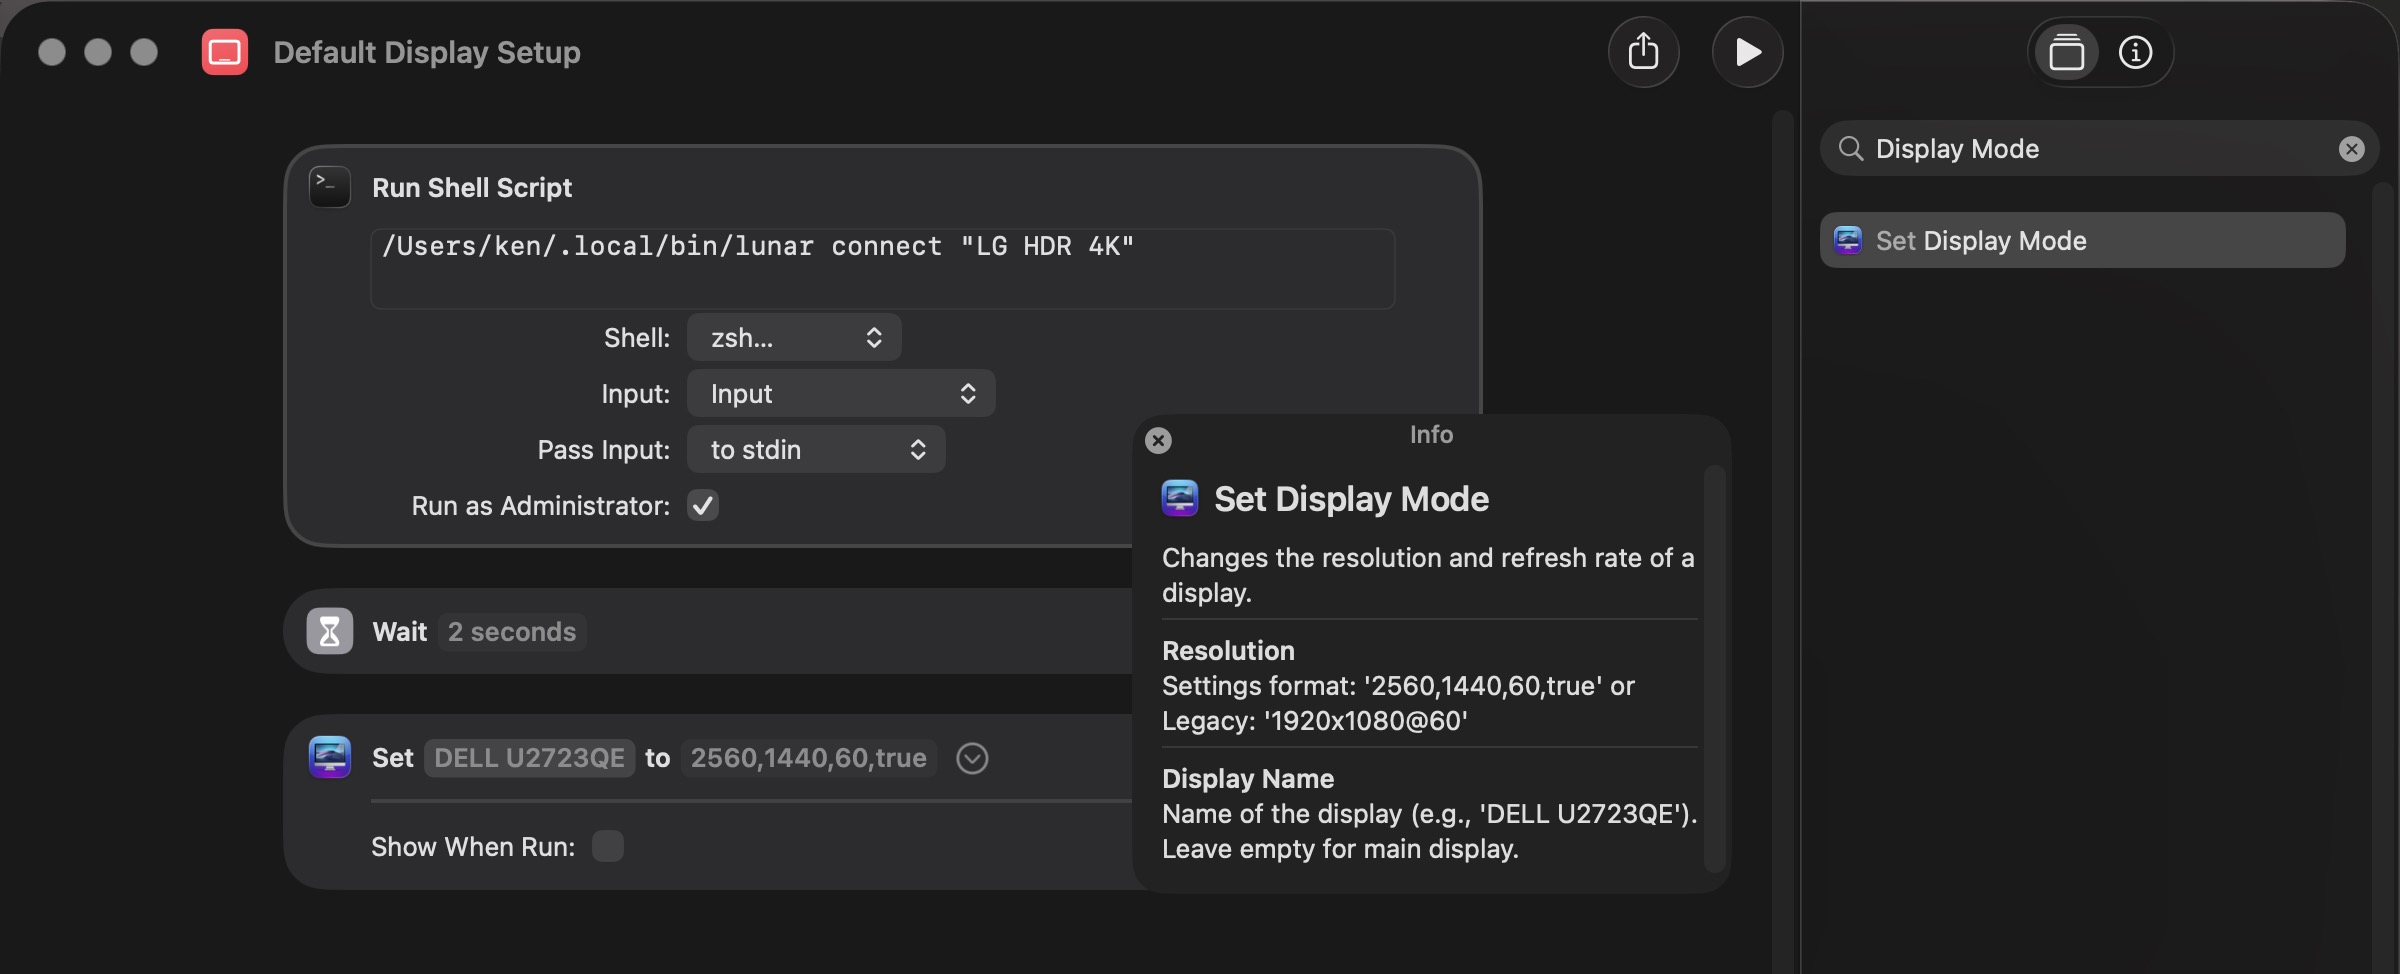This screenshot has height=974, width=2400.
Task: Open the Shell zsh dropdown
Action: click(794, 337)
